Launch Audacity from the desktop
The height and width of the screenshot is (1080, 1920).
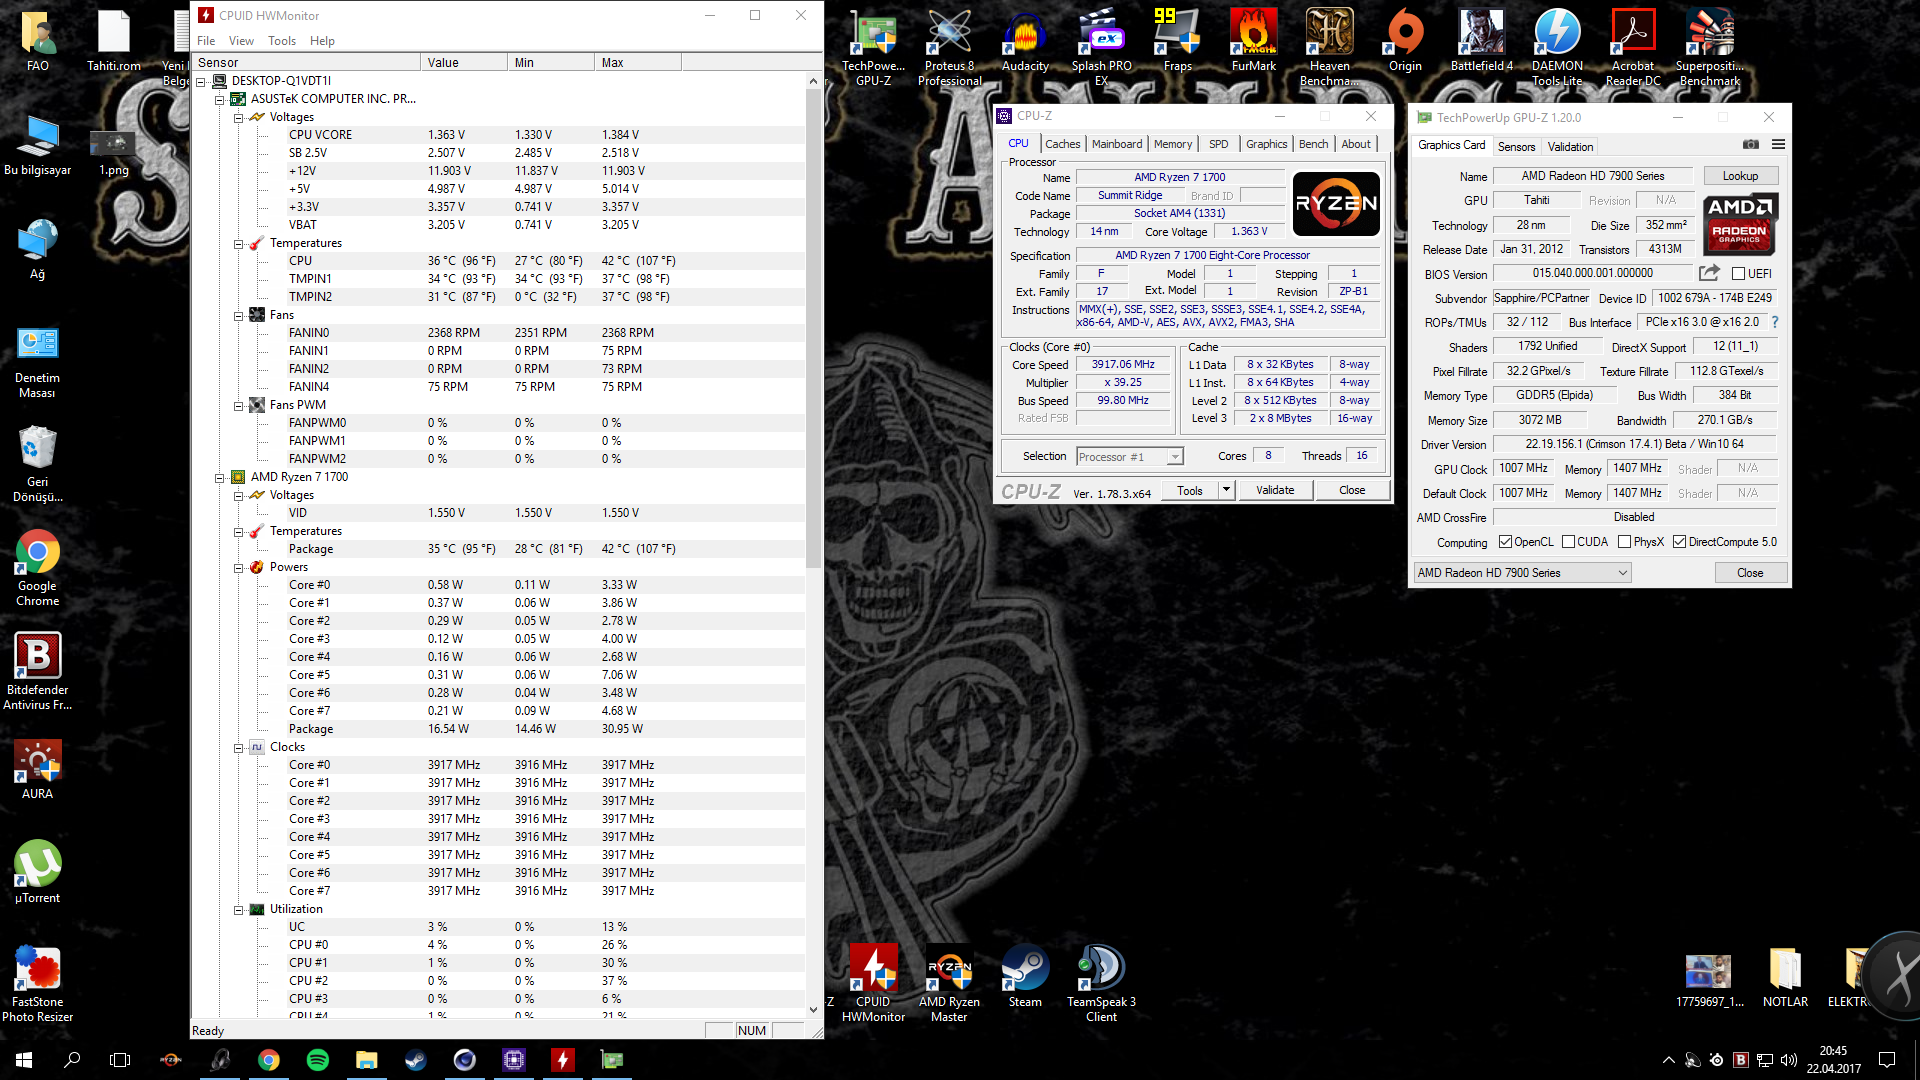[x=1025, y=40]
